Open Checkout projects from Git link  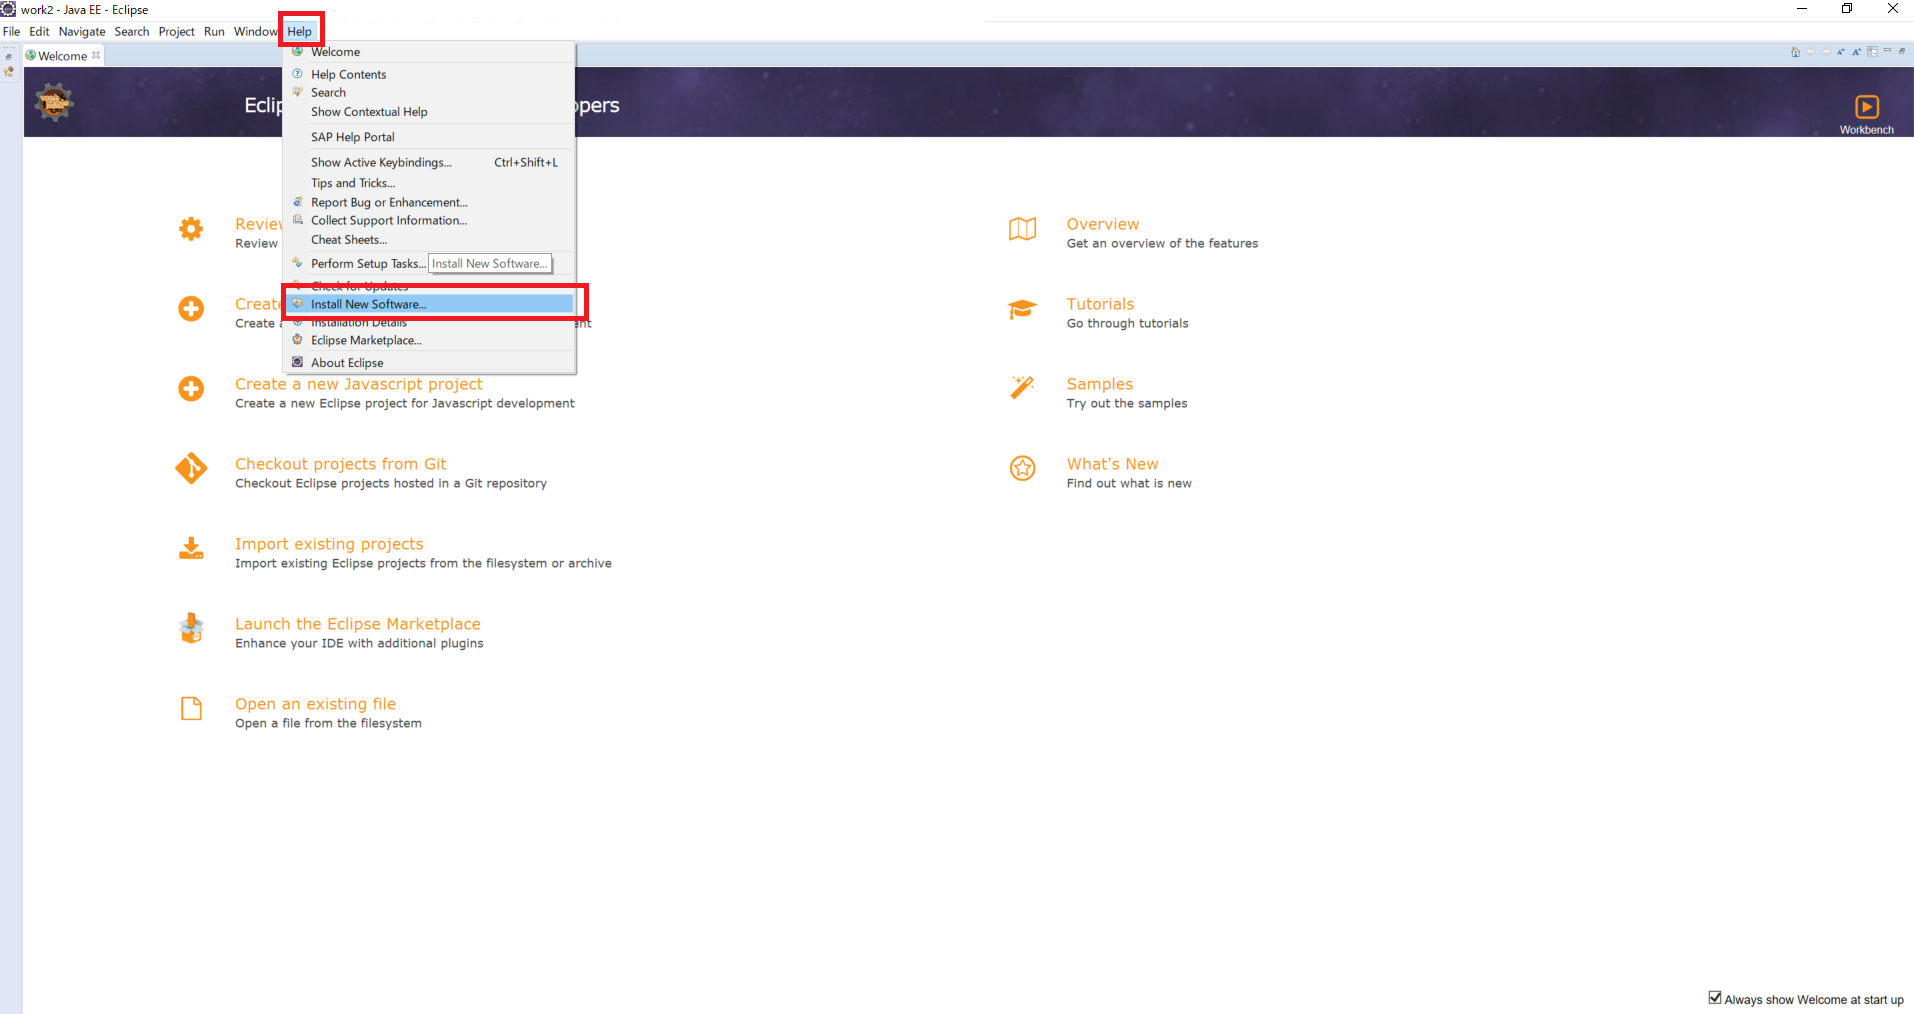(x=340, y=464)
